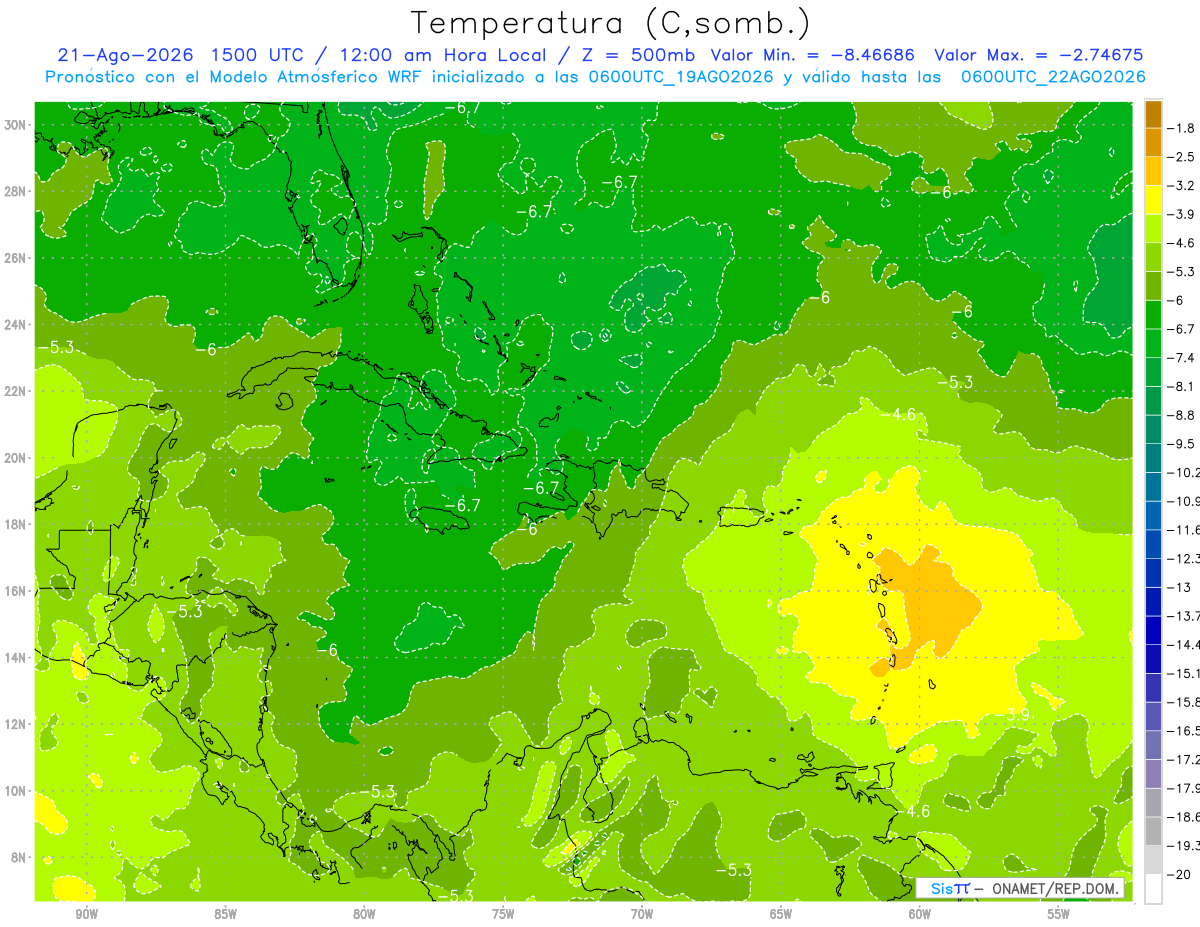Click the '85W' longitude axis label
1200x927 pixels.
[226, 915]
